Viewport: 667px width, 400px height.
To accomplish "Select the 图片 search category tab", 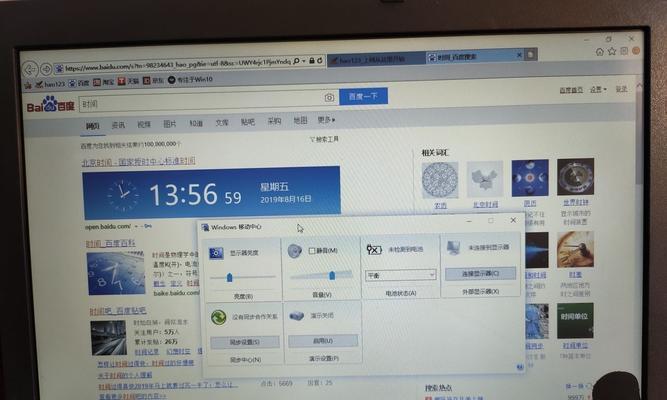I will [x=170, y=124].
